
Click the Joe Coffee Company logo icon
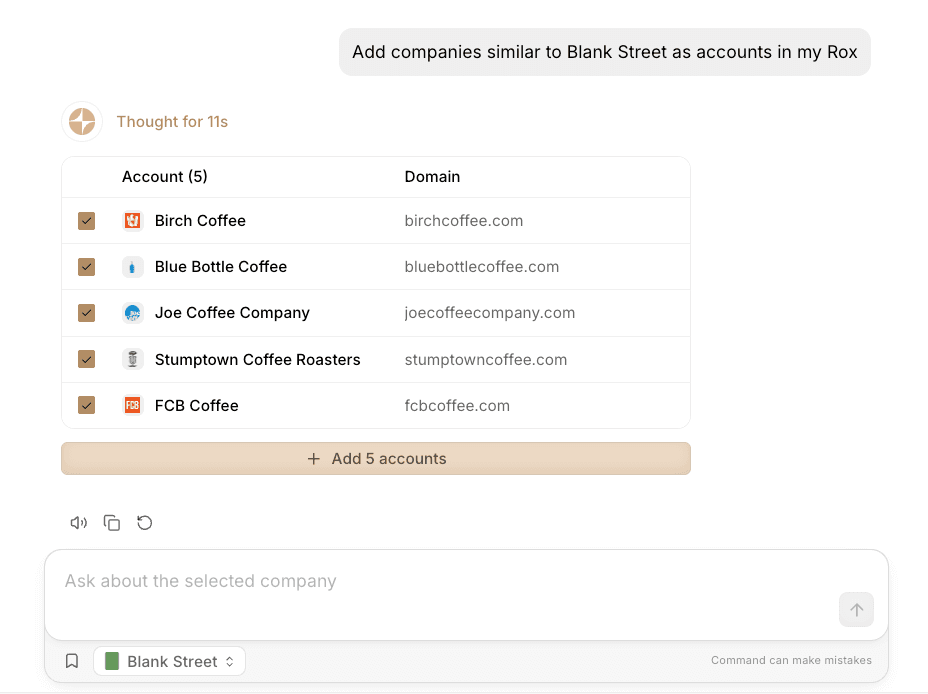coord(133,313)
